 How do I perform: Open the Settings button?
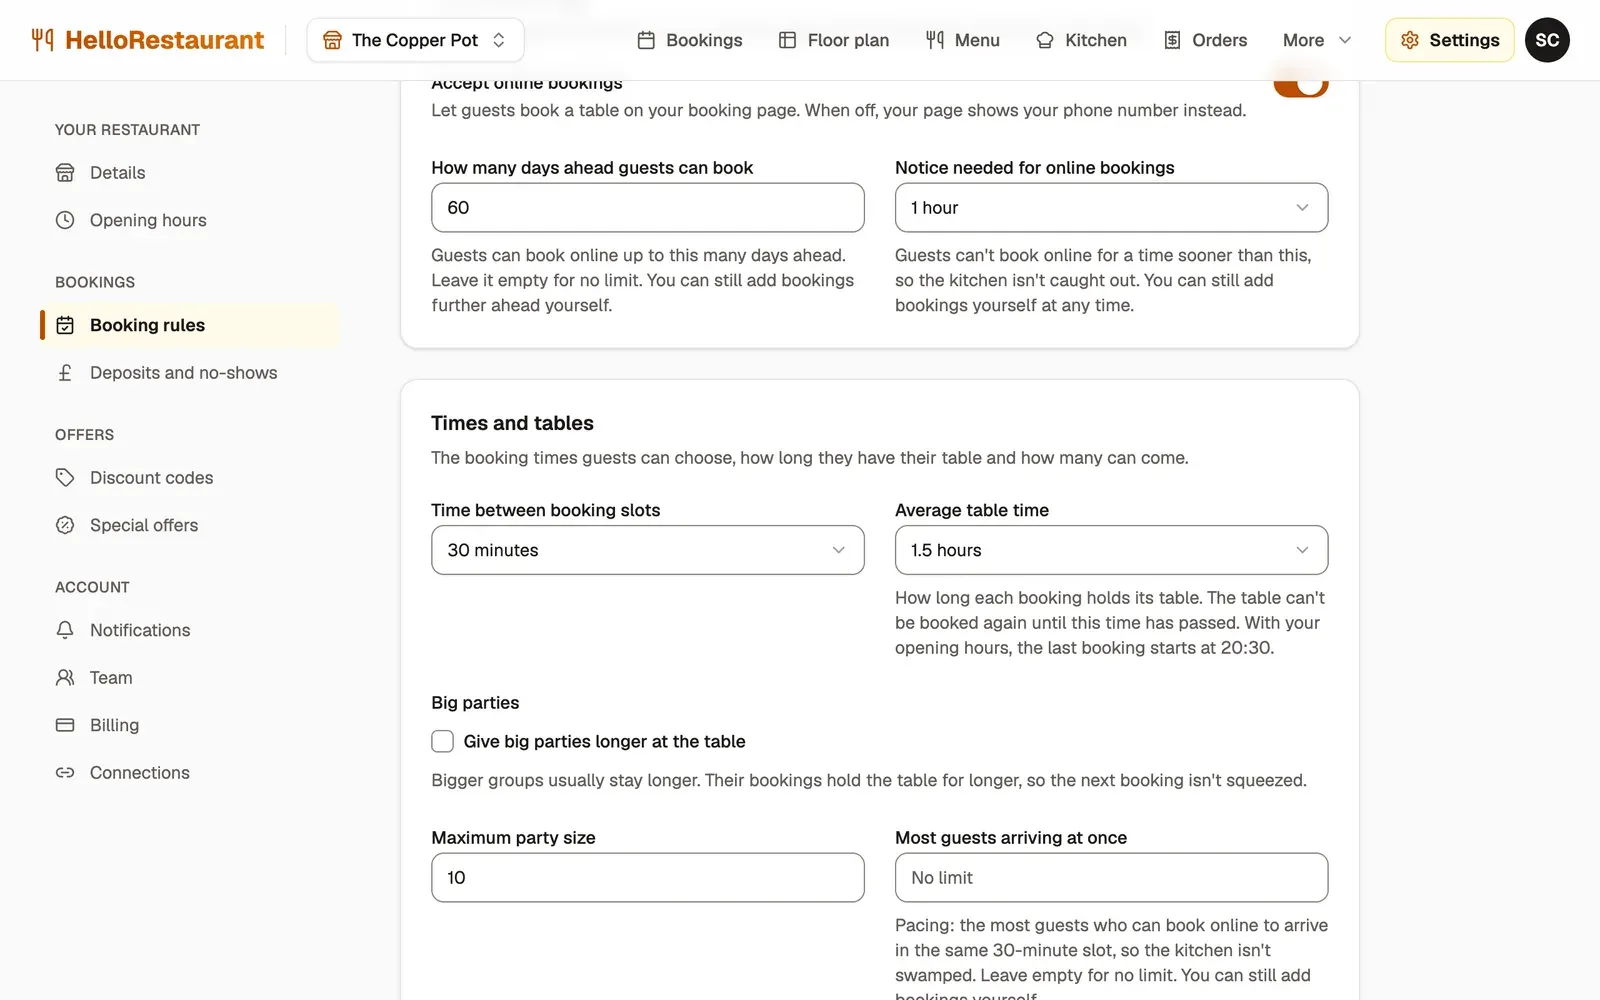coord(1450,40)
